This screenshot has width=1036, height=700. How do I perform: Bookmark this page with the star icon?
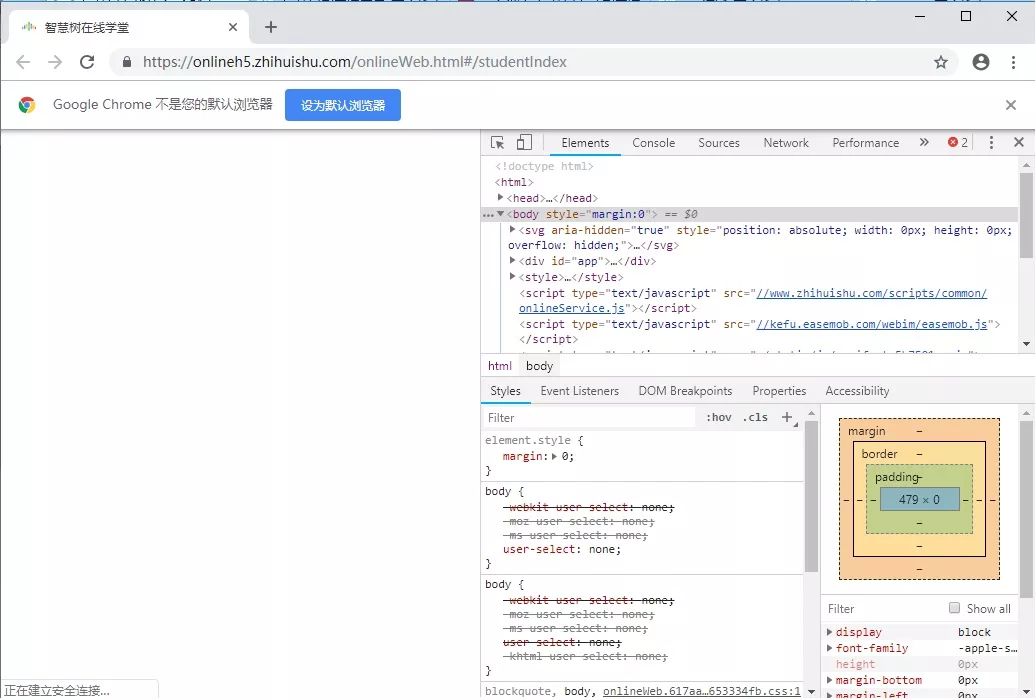coord(941,62)
